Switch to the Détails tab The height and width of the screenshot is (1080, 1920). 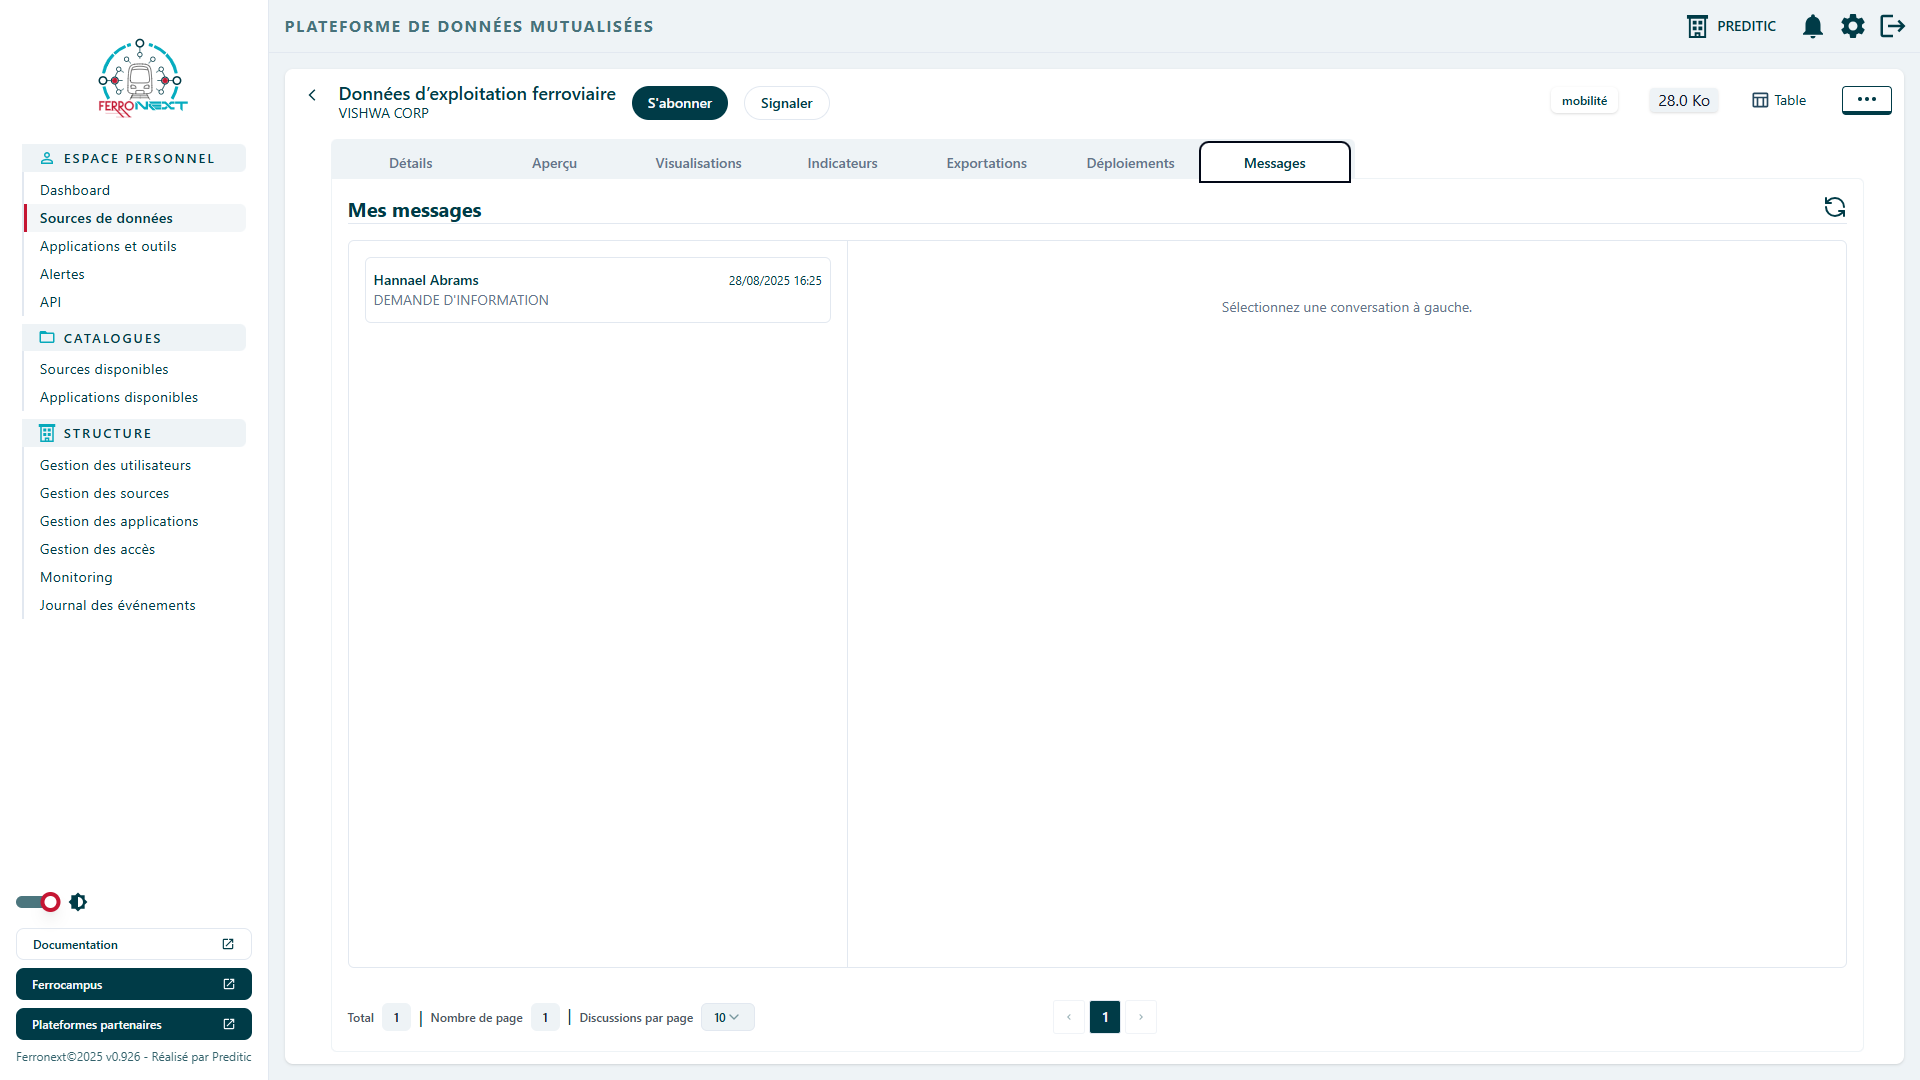pos(410,163)
